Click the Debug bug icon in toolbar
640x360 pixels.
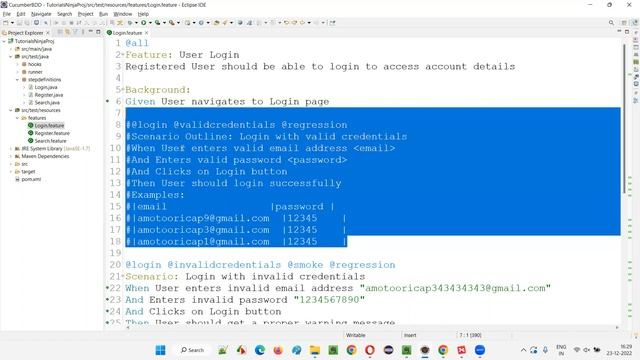coord(130,23)
